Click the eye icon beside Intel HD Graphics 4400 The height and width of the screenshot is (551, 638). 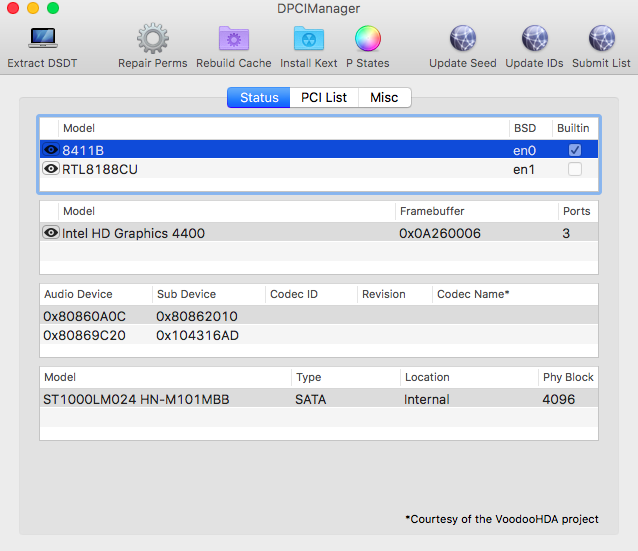[x=51, y=233]
